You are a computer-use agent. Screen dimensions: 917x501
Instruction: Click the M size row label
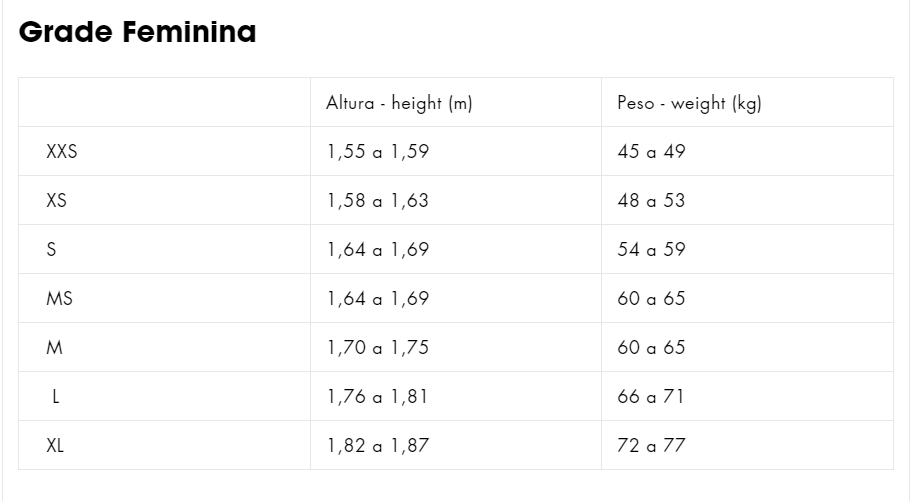click(x=54, y=348)
